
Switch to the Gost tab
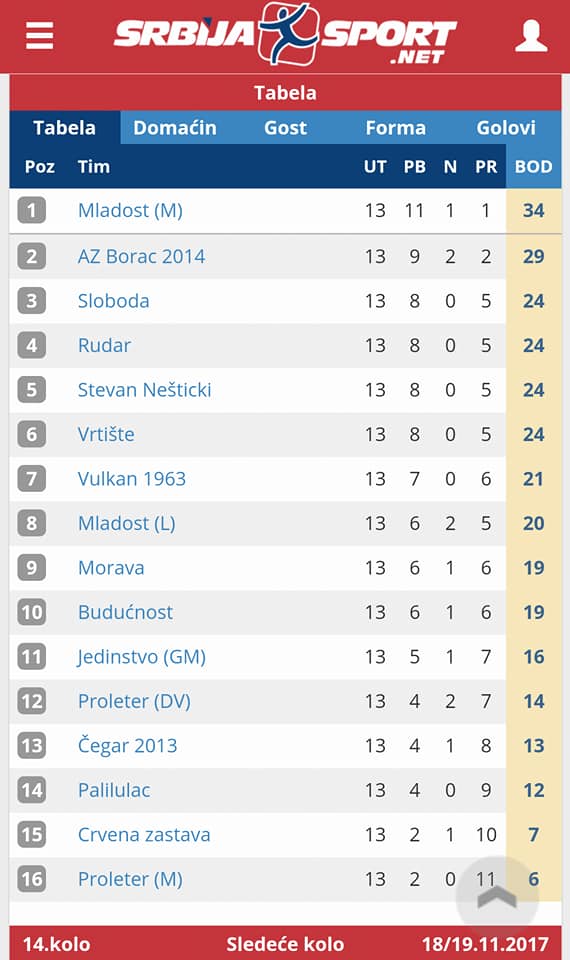pos(285,127)
